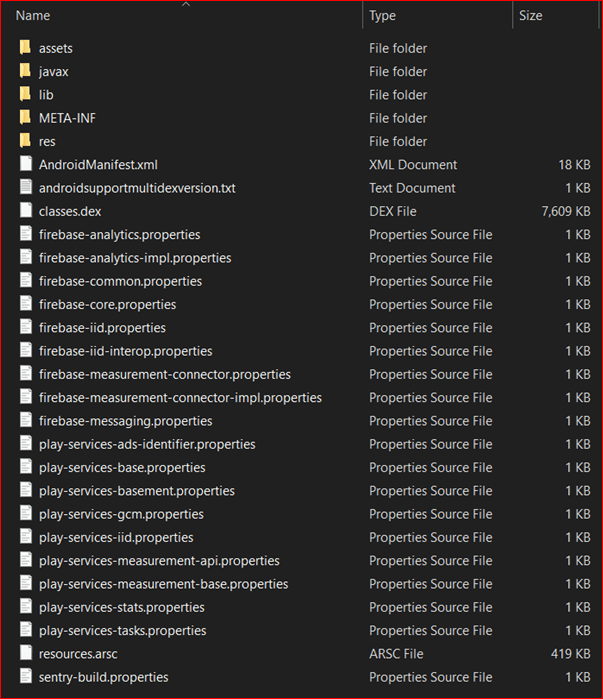Select firebase-measurement-connector.properties file name
603x699 pixels.
tap(165, 374)
